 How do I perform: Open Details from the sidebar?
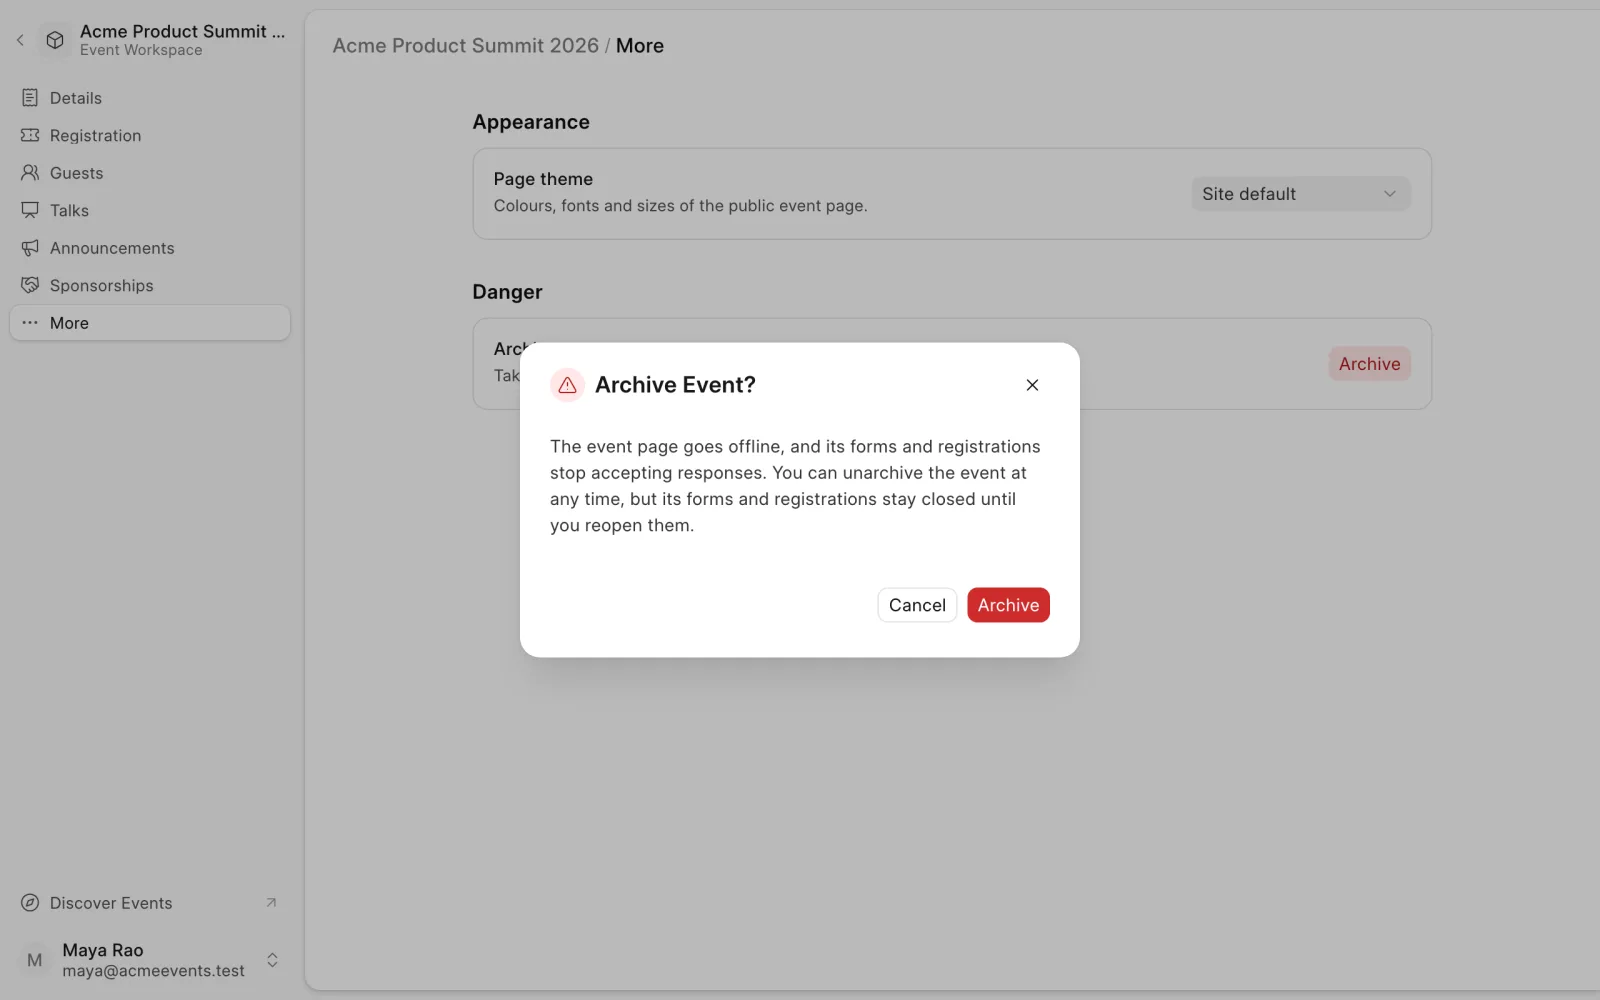click(150, 98)
